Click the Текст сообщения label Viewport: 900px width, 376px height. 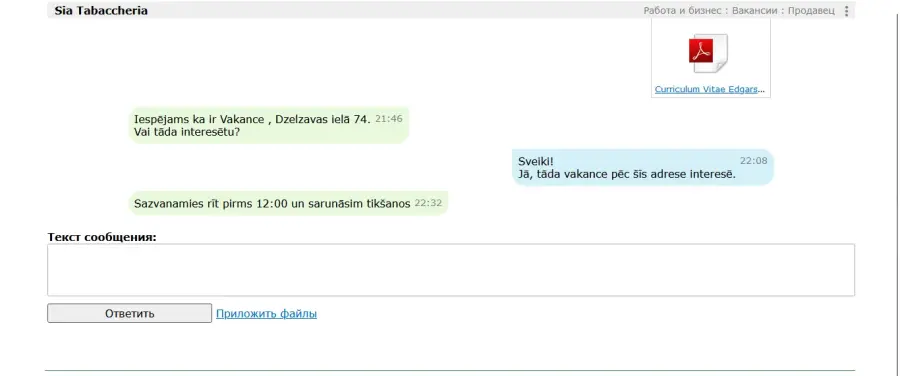point(102,237)
